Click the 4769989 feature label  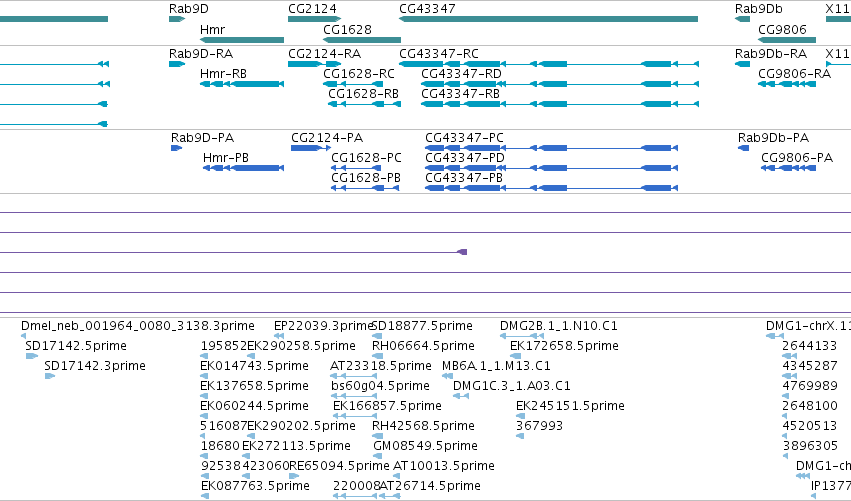810,386
